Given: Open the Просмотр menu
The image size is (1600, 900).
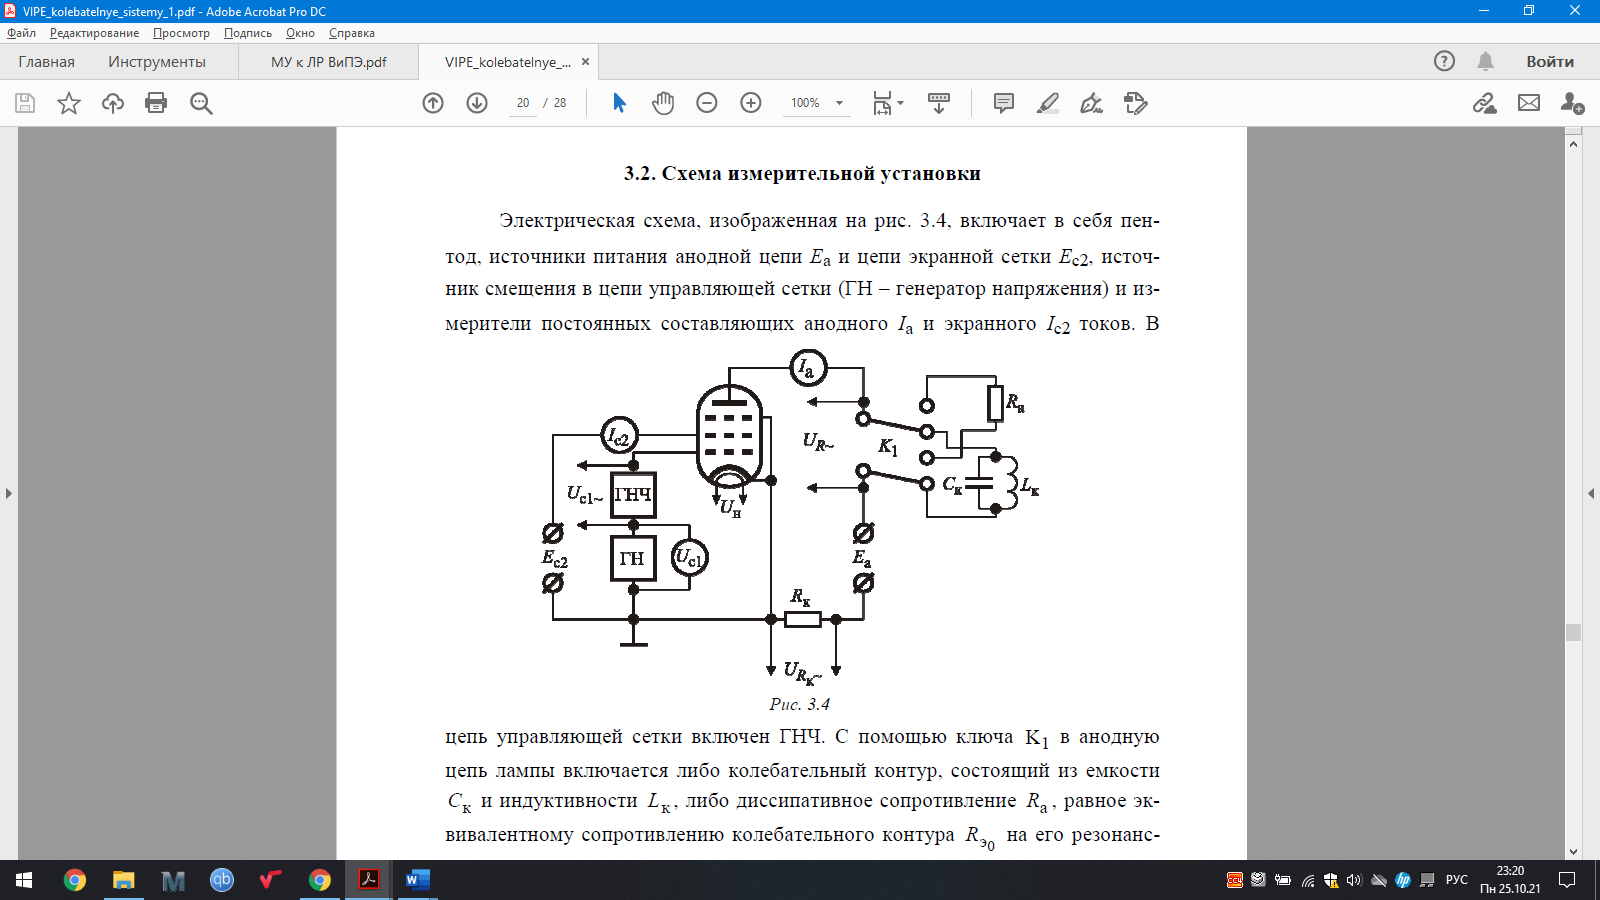Looking at the screenshot, I should tap(181, 33).
